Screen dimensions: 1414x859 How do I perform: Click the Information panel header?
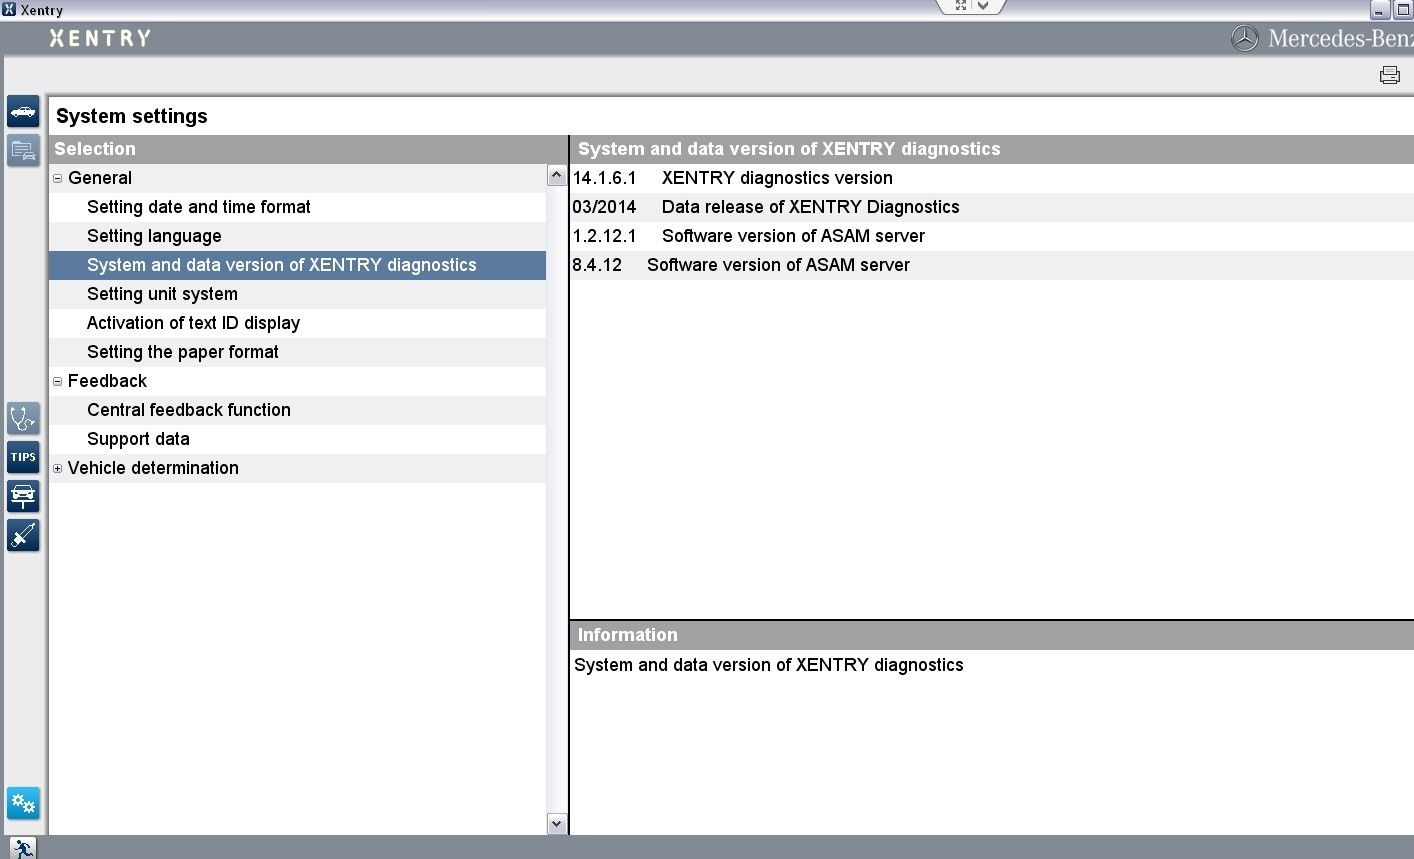991,635
